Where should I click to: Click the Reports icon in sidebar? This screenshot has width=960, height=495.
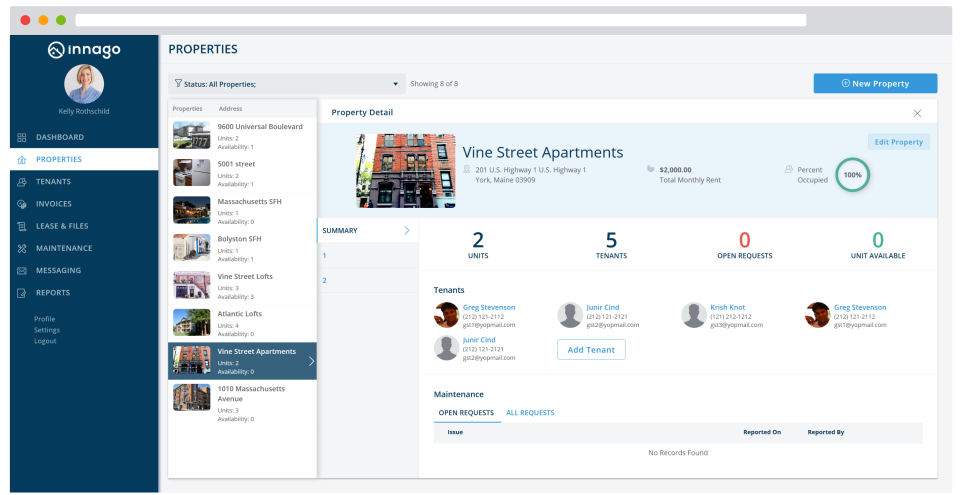pyautogui.click(x=21, y=293)
